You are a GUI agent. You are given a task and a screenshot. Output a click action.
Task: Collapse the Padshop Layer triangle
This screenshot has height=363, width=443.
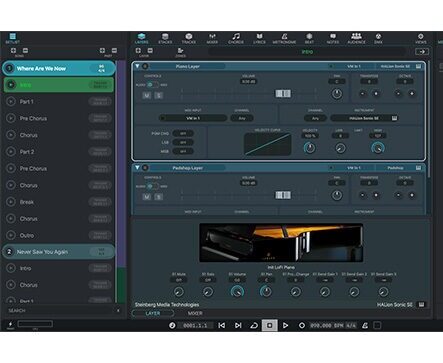tap(137, 168)
